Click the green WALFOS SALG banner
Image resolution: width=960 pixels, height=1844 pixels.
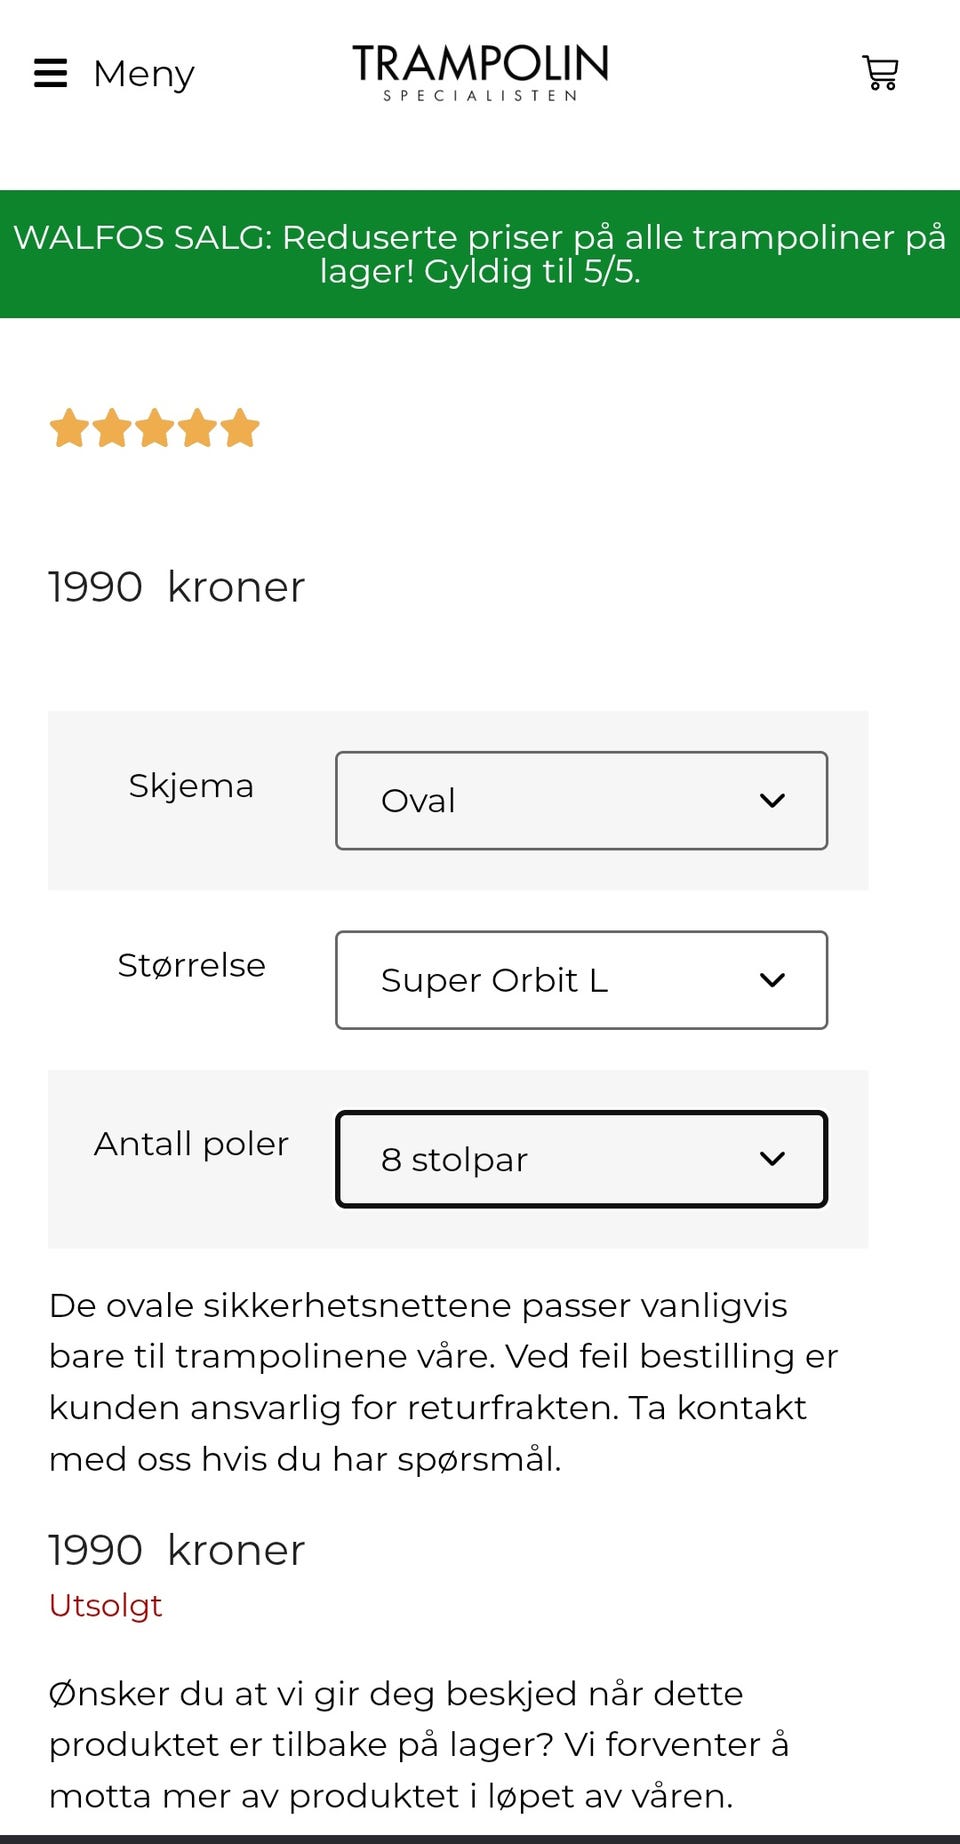point(480,254)
